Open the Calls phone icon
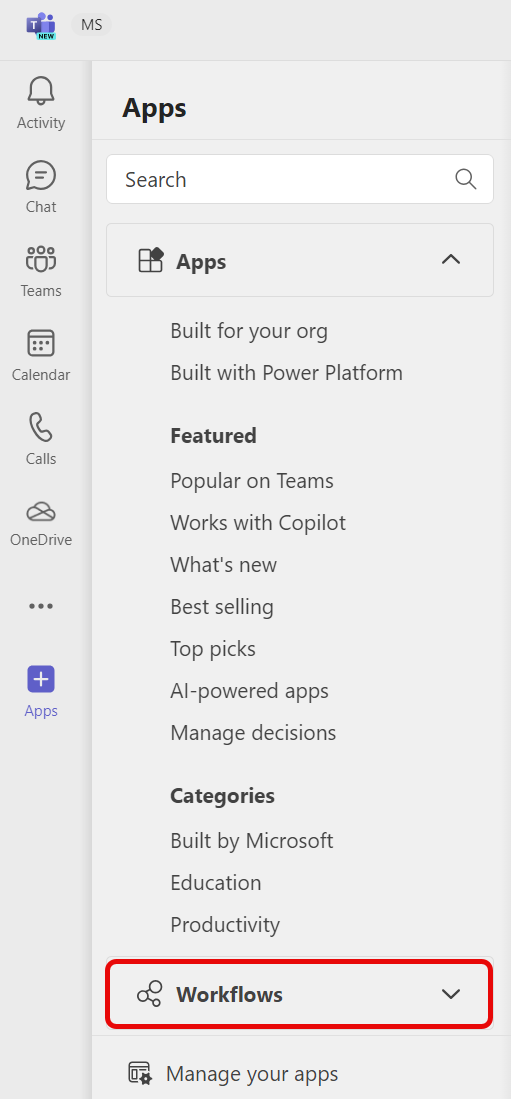Viewport: 511px width, 1099px height. (41, 427)
